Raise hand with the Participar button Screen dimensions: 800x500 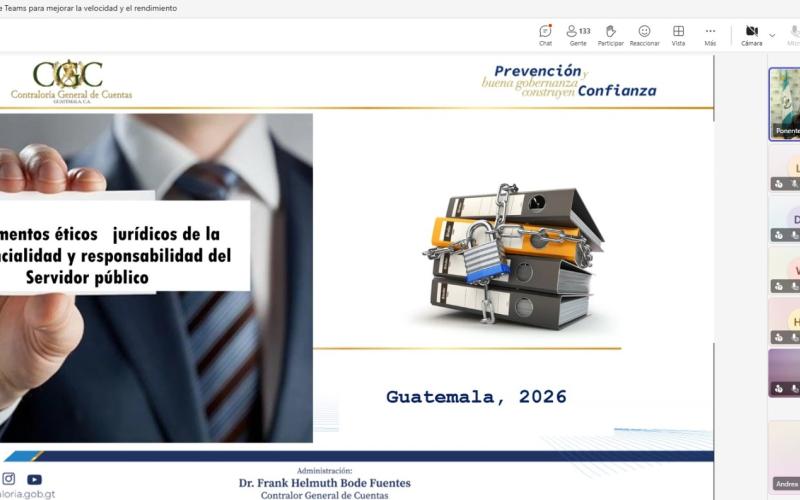tap(611, 36)
